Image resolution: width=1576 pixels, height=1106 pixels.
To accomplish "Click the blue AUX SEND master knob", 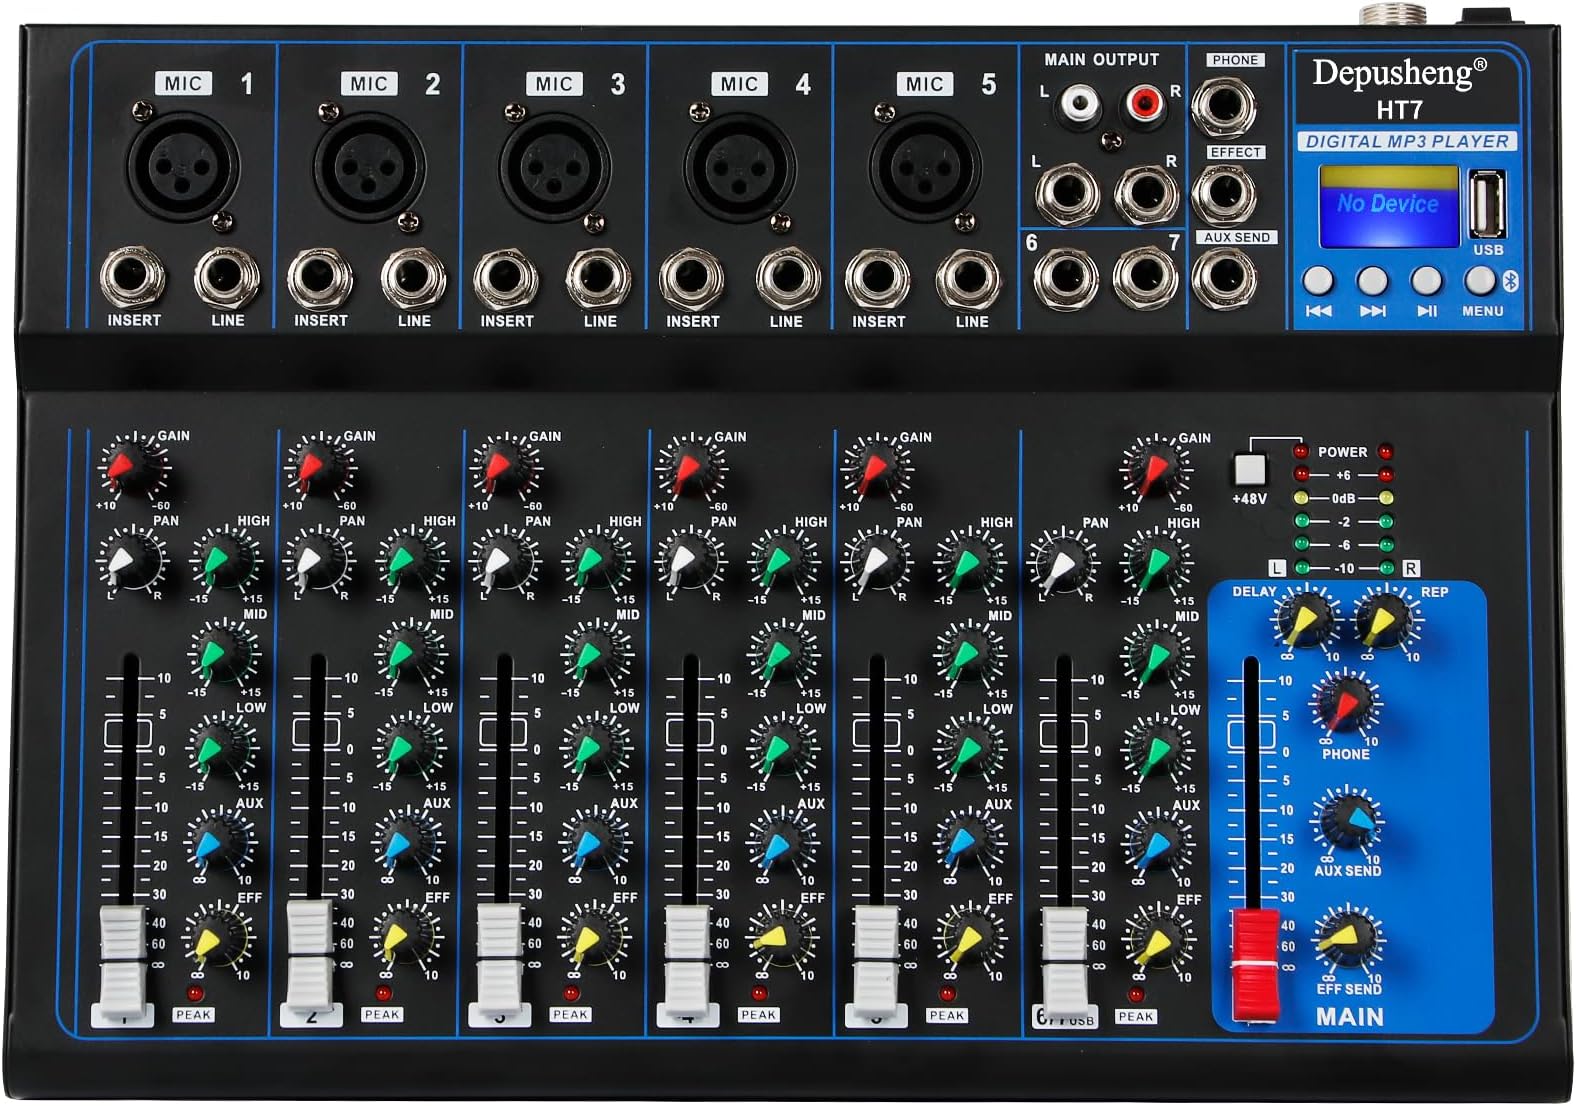I will click(x=1349, y=821).
